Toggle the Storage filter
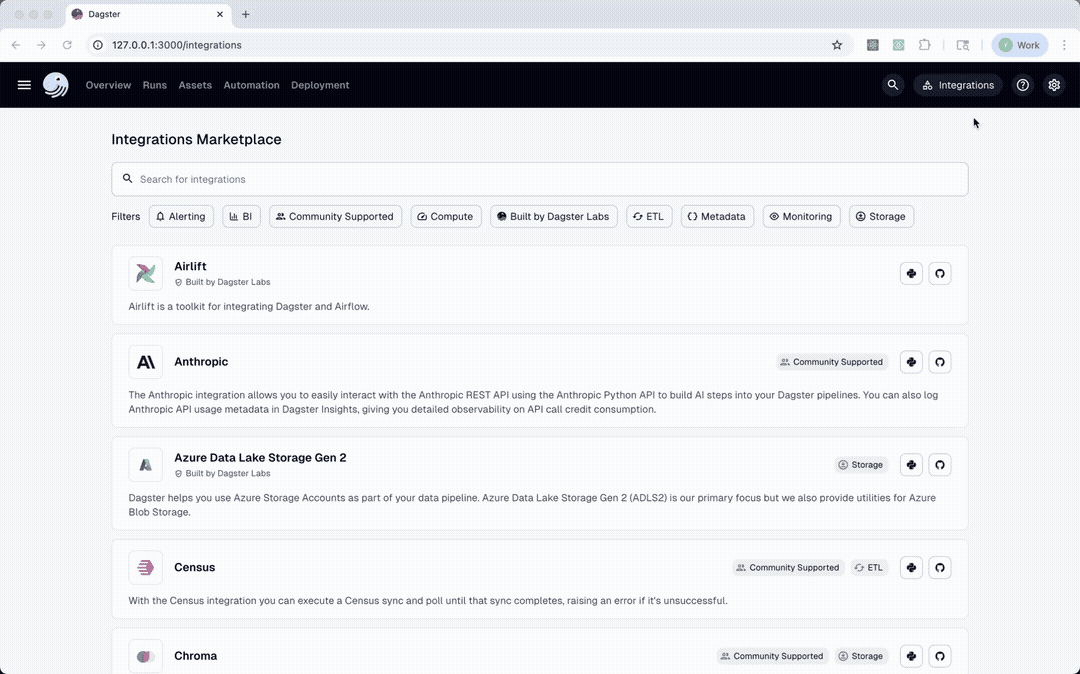Viewport: 1080px width, 674px height. [881, 216]
